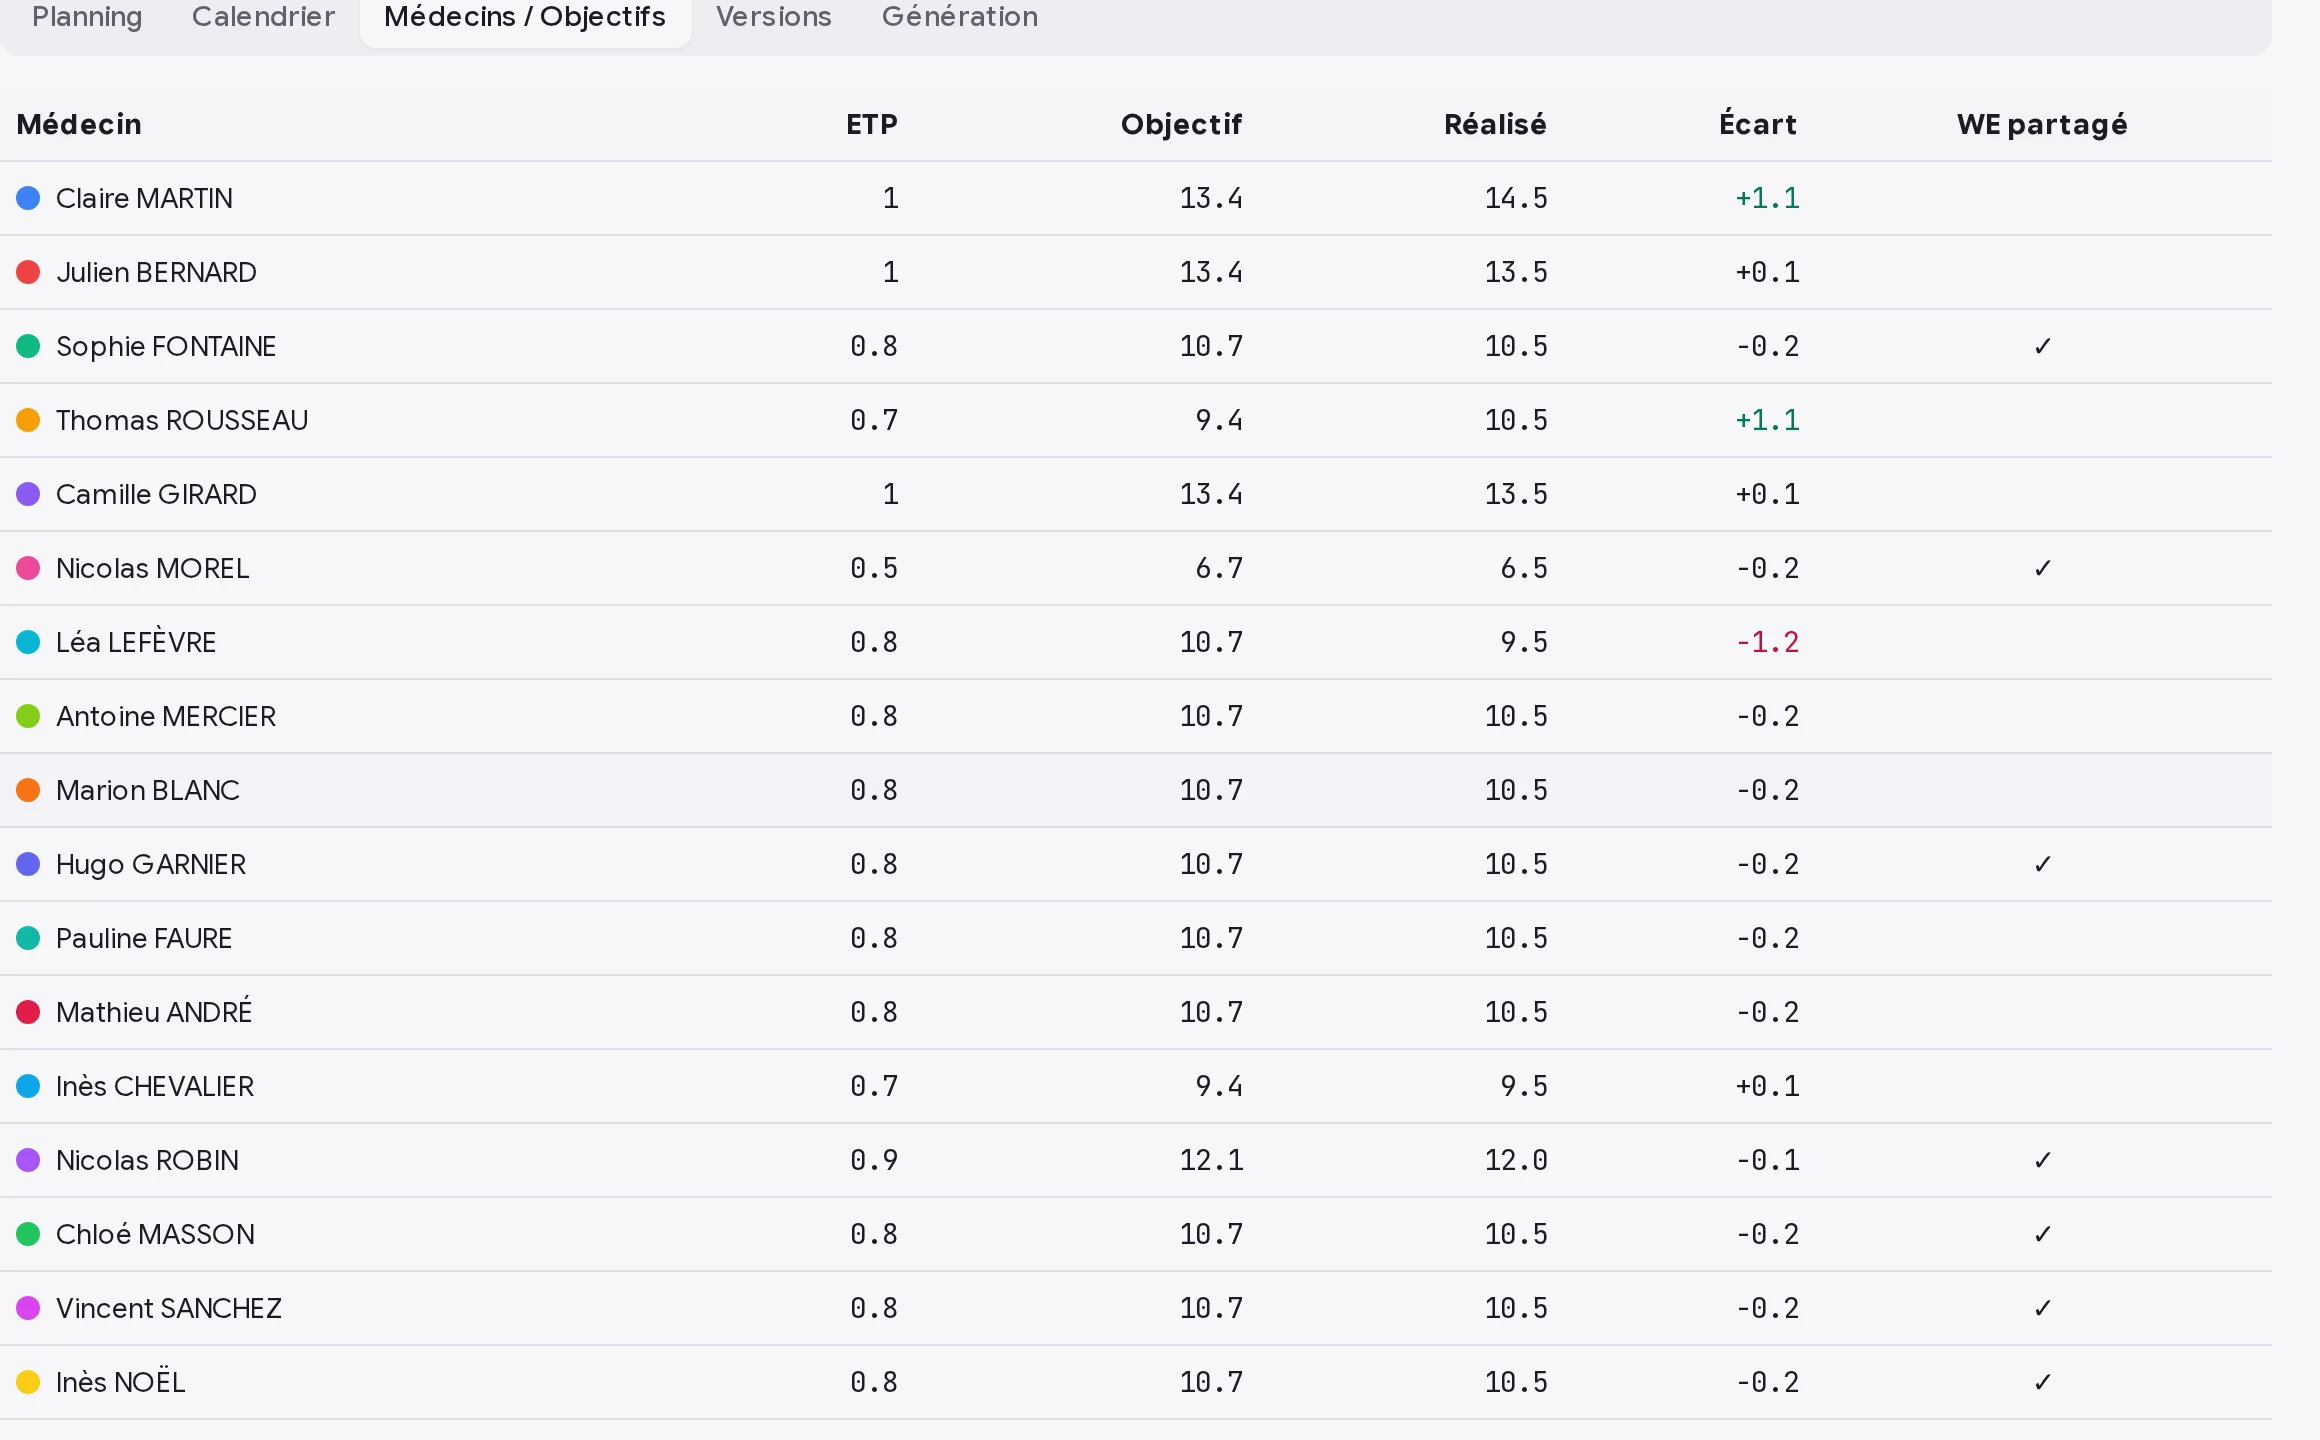Click Claire MARTIN's 14.5 réalisé value
Viewport: 2320px width, 1440px height.
point(1516,198)
